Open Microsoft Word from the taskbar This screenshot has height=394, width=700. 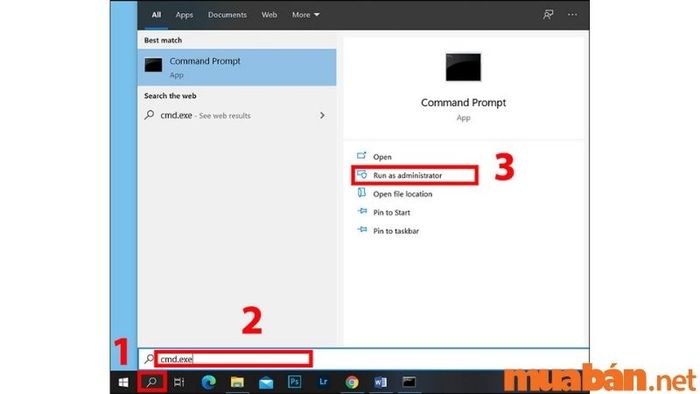[380, 382]
